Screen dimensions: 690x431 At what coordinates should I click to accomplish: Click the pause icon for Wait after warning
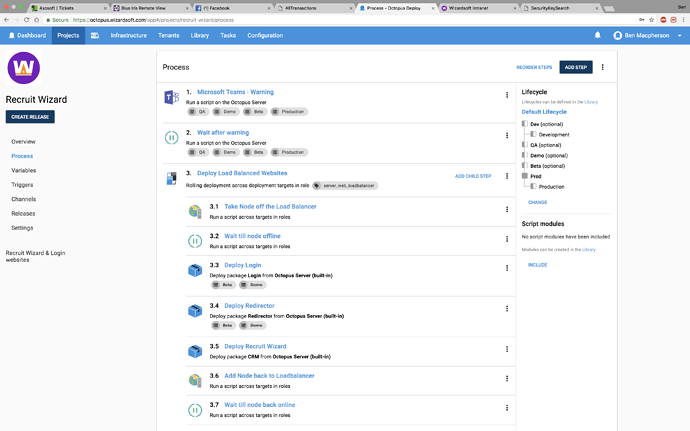point(171,138)
